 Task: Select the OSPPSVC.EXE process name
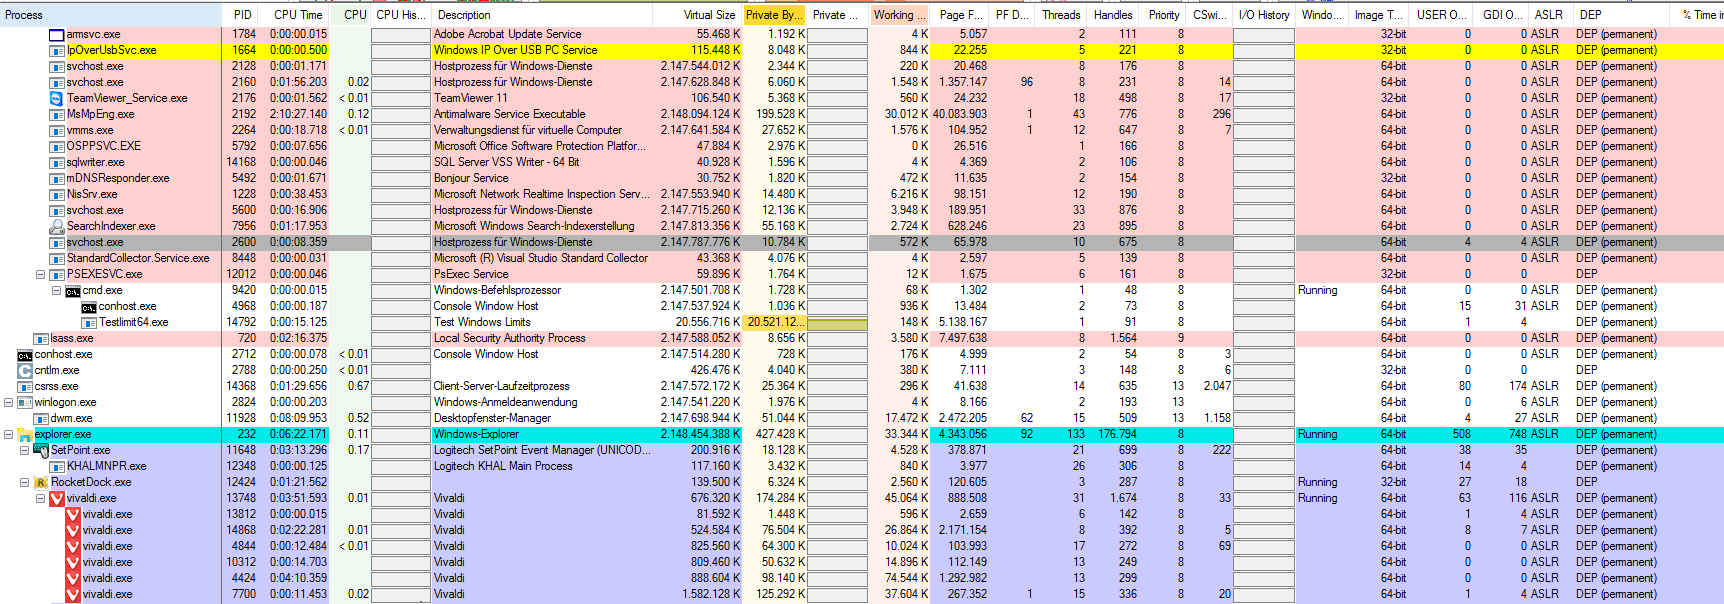click(104, 146)
